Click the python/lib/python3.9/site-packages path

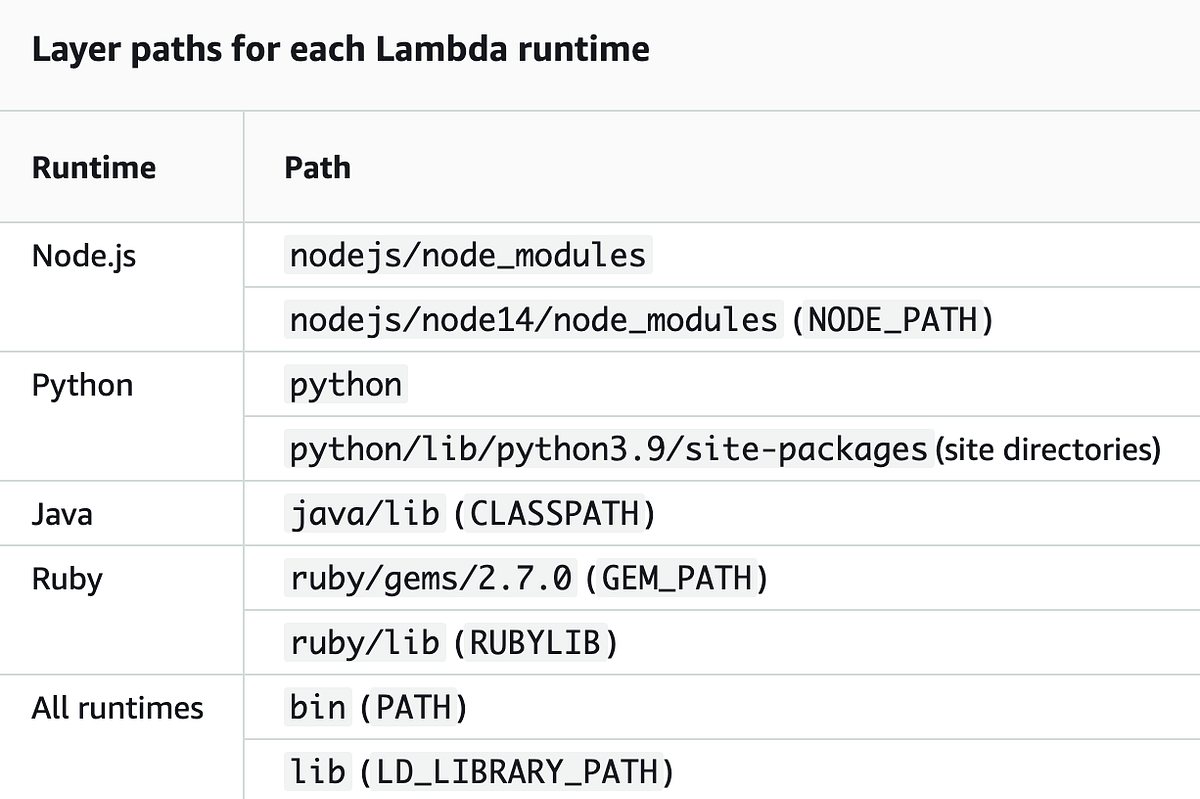click(604, 449)
